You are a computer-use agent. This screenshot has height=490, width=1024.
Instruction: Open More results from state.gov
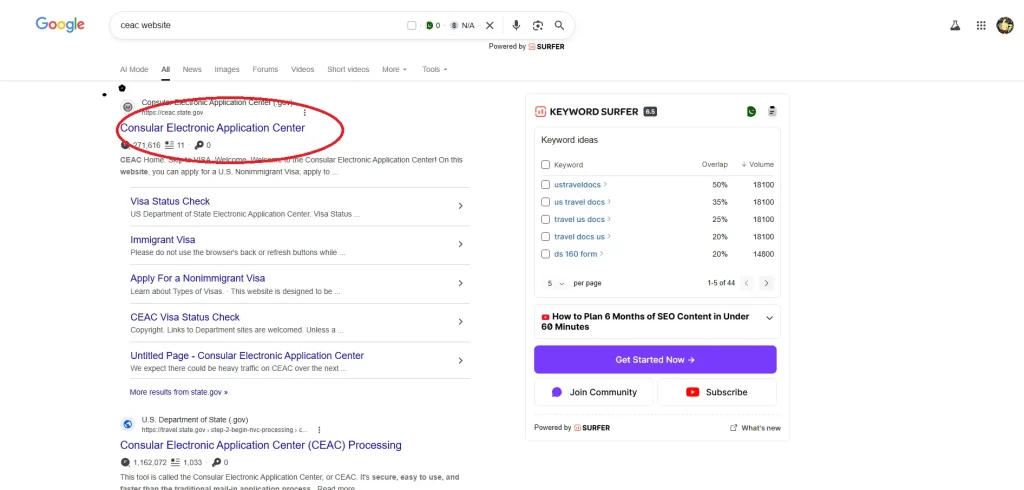[178, 393]
